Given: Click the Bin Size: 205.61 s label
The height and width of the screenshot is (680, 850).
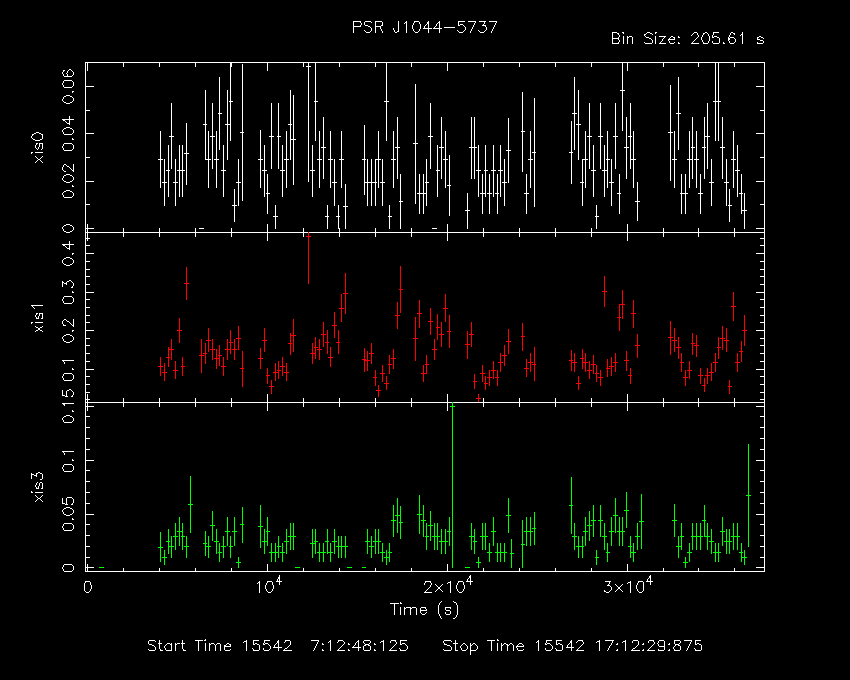Looking at the screenshot, I should 687,39.
